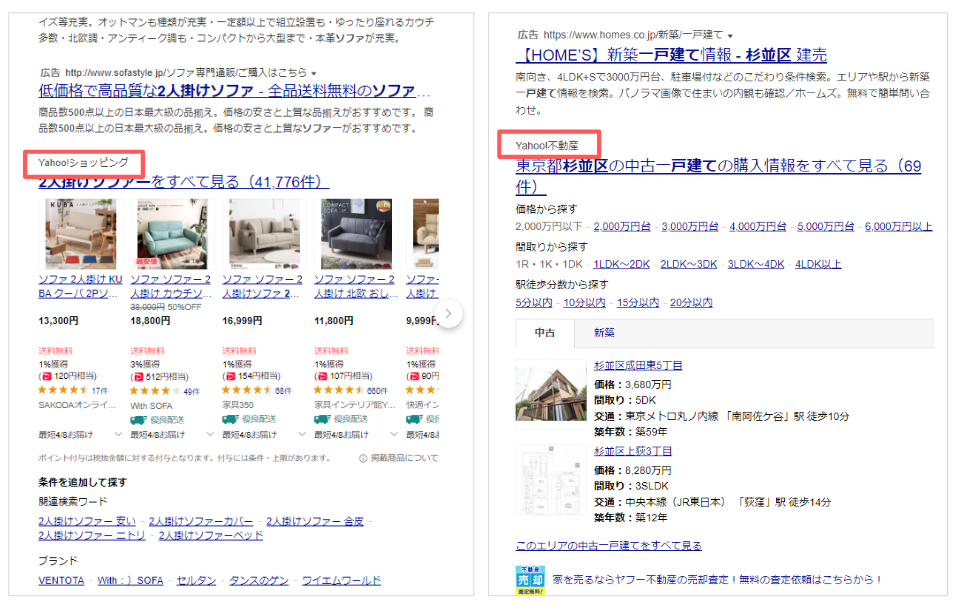
Task: Switch to the 新築 tab
Action: 604,332
